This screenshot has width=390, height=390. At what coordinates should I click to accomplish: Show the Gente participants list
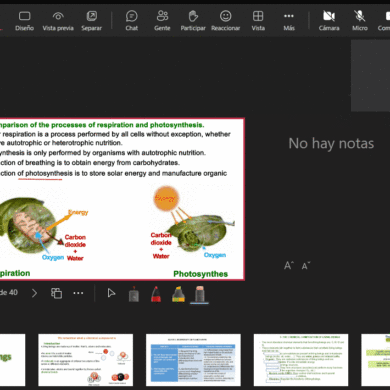(x=162, y=21)
